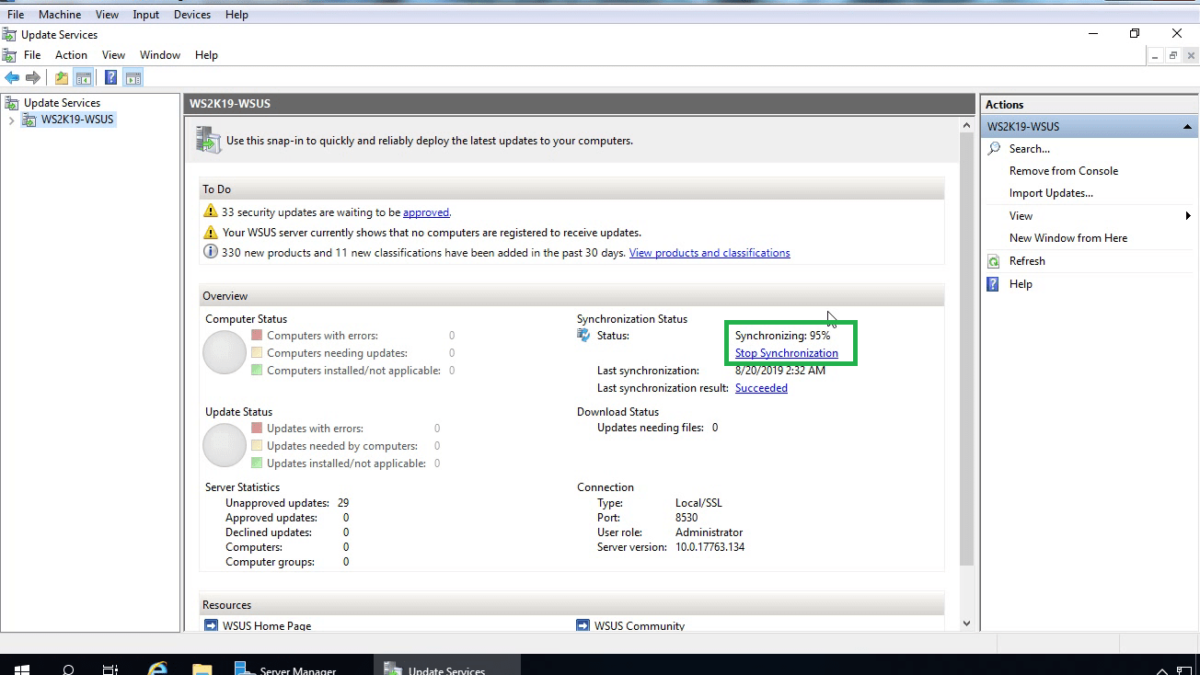Open the Update Services File menu
Viewport: 1200px width, 675px height.
point(32,55)
